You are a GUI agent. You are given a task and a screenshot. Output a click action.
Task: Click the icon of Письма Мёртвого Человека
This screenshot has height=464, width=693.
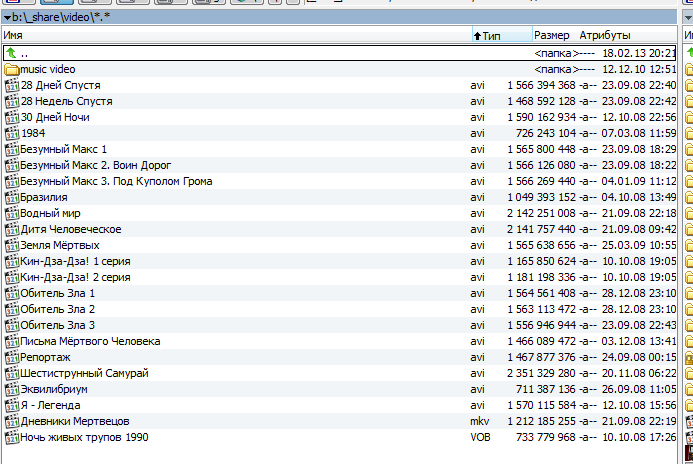(12, 341)
